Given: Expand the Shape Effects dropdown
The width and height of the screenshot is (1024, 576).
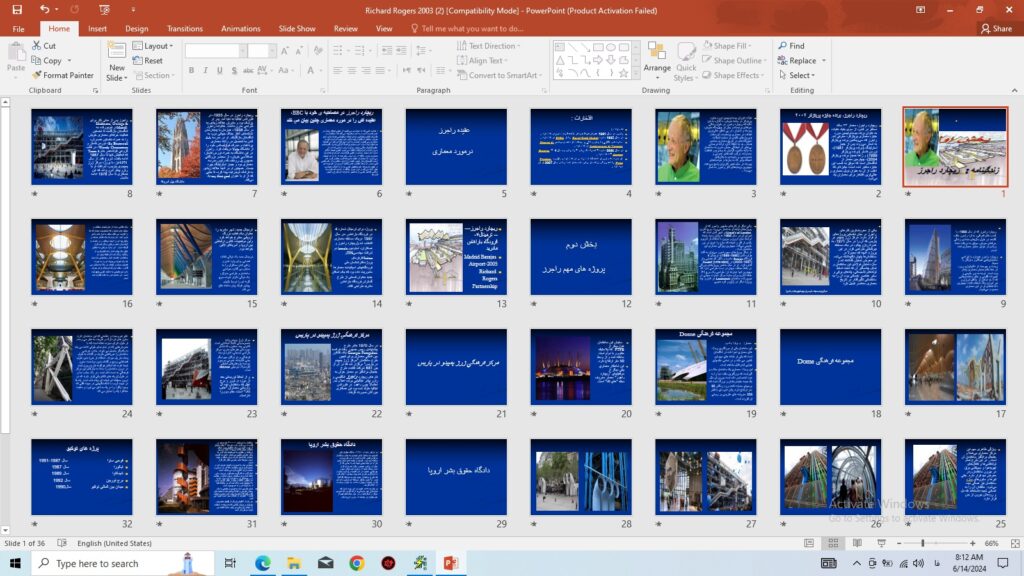Looking at the screenshot, I should point(733,75).
